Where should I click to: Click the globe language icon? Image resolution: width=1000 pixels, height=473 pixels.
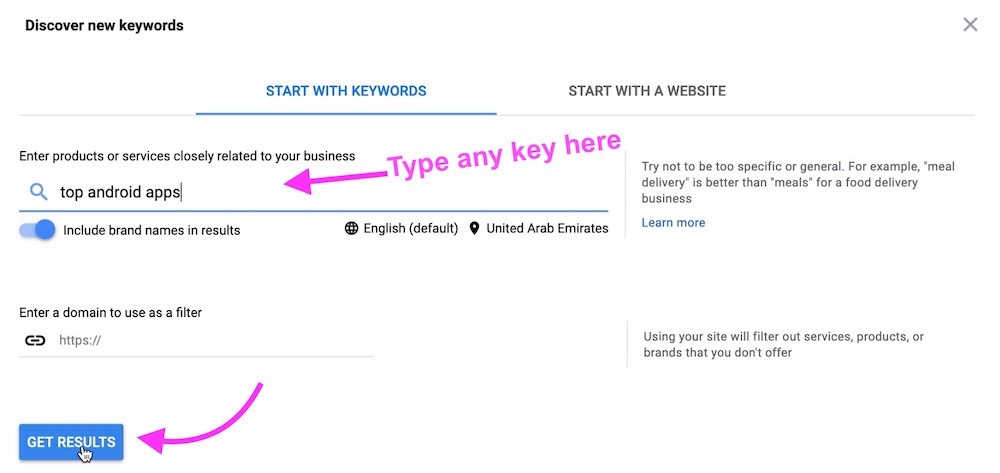pyautogui.click(x=351, y=228)
